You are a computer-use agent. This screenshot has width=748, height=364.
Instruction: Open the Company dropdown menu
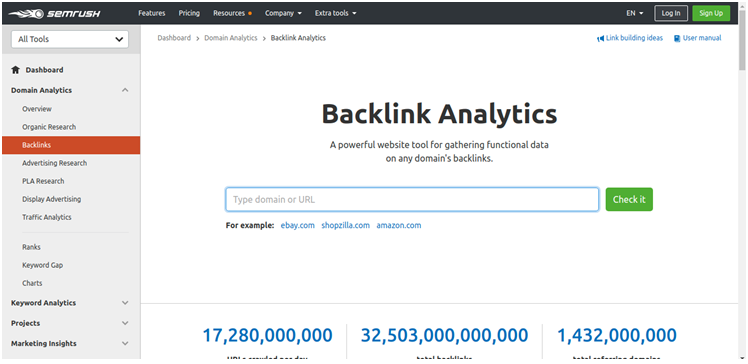pyautogui.click(x=283, y=13)
